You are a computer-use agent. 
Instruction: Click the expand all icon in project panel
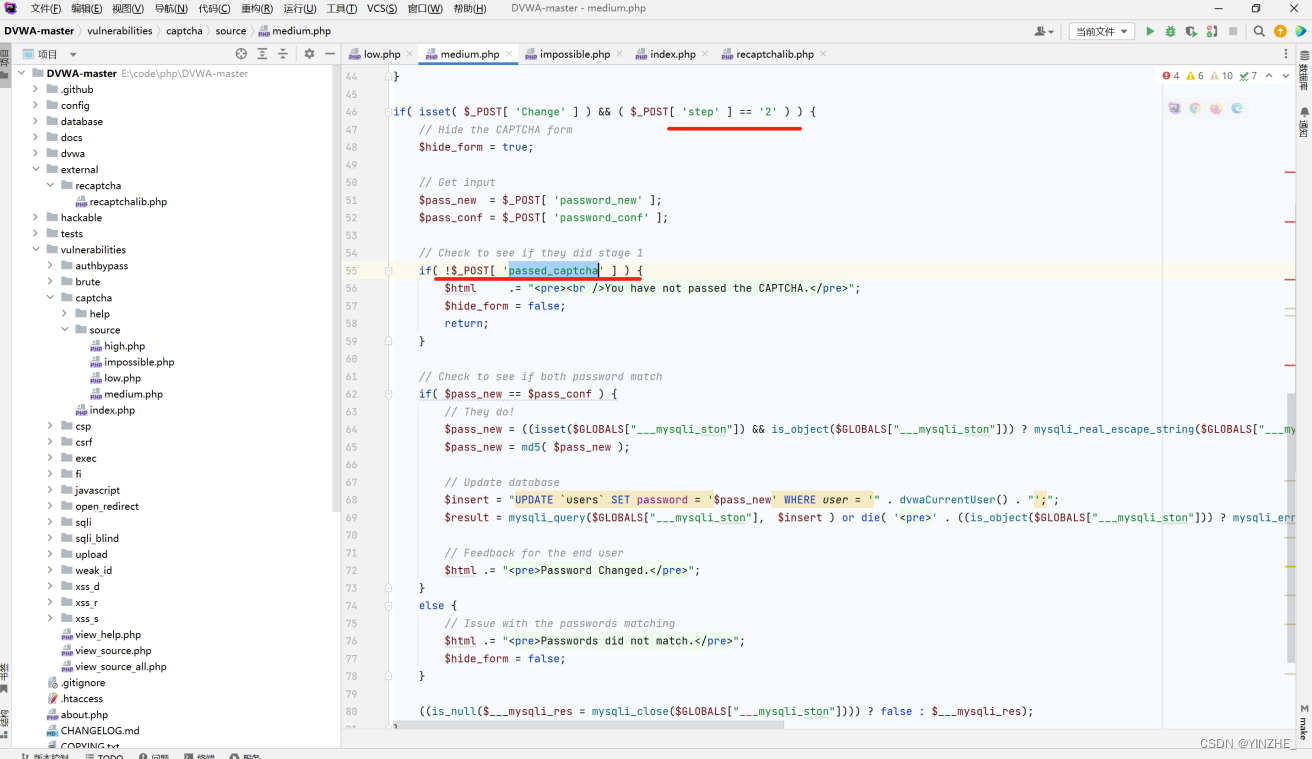point(262,54)
